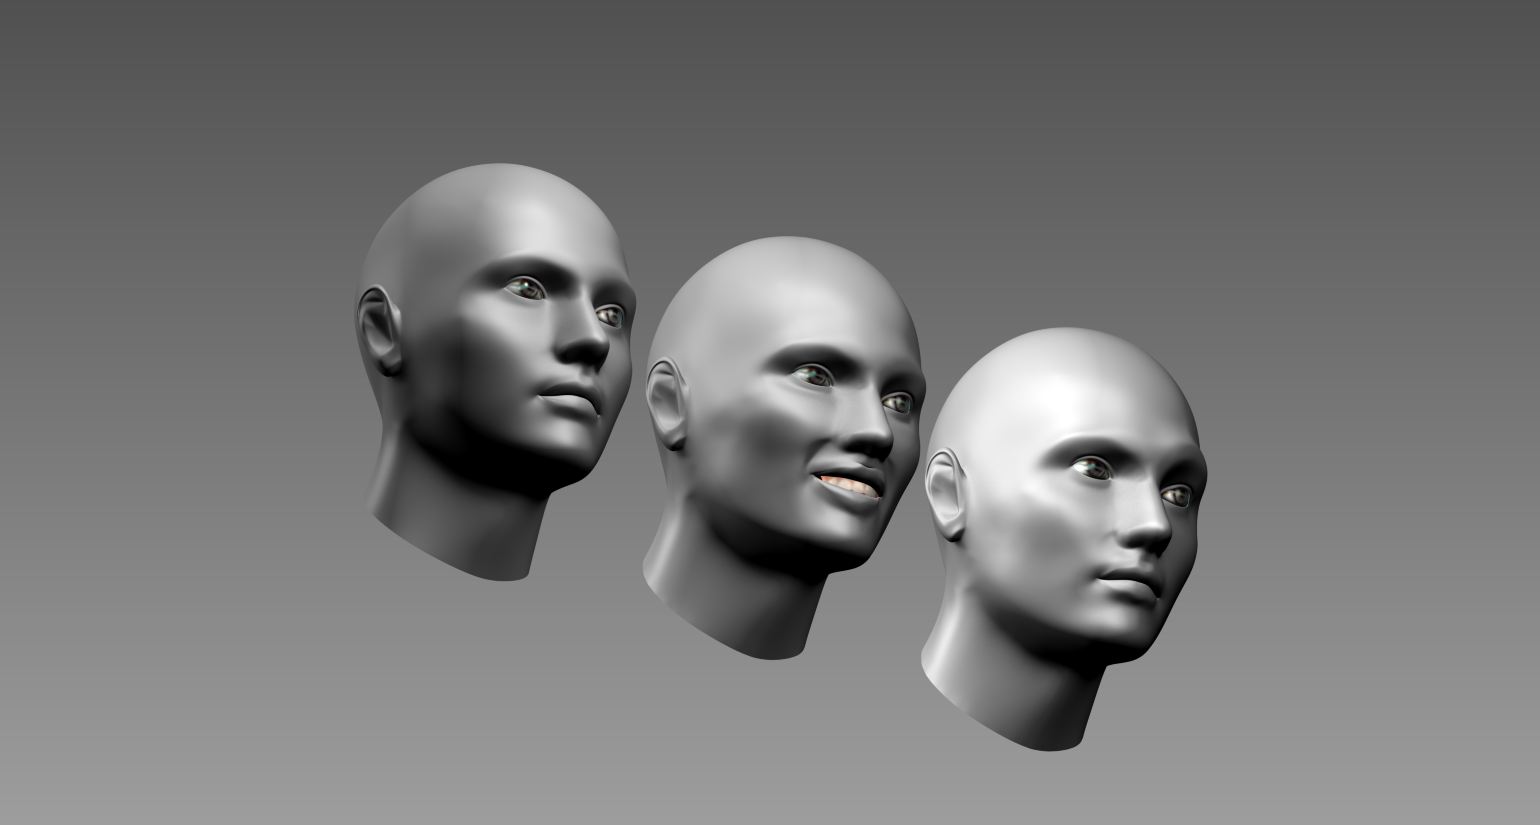Pick the rightmost head's eye nearest its ear
This screenshot has width=1540, height=825.
point(1092,466)
